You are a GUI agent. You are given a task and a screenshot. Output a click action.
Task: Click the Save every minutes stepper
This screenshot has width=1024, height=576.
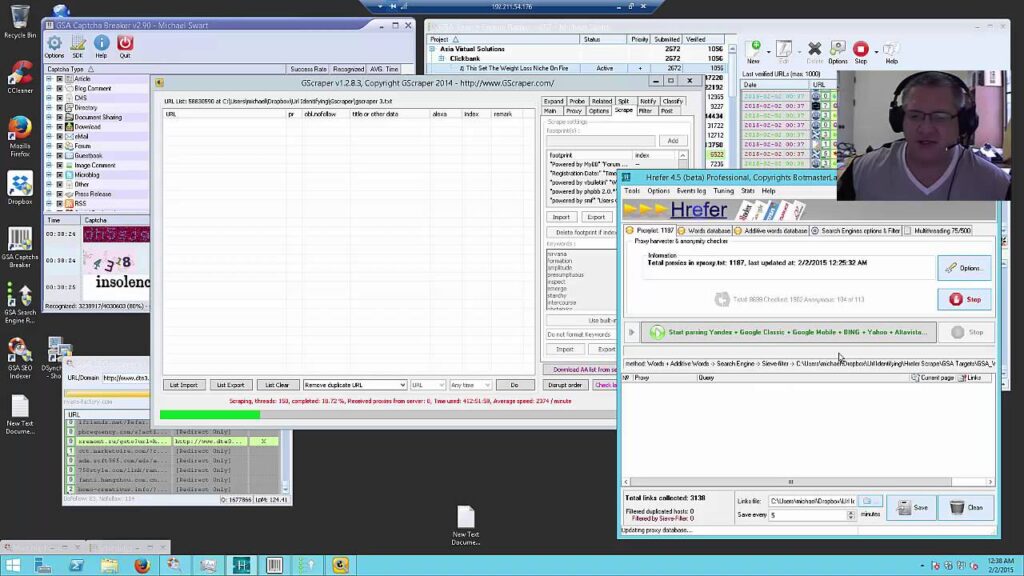(x=850, y=515)
